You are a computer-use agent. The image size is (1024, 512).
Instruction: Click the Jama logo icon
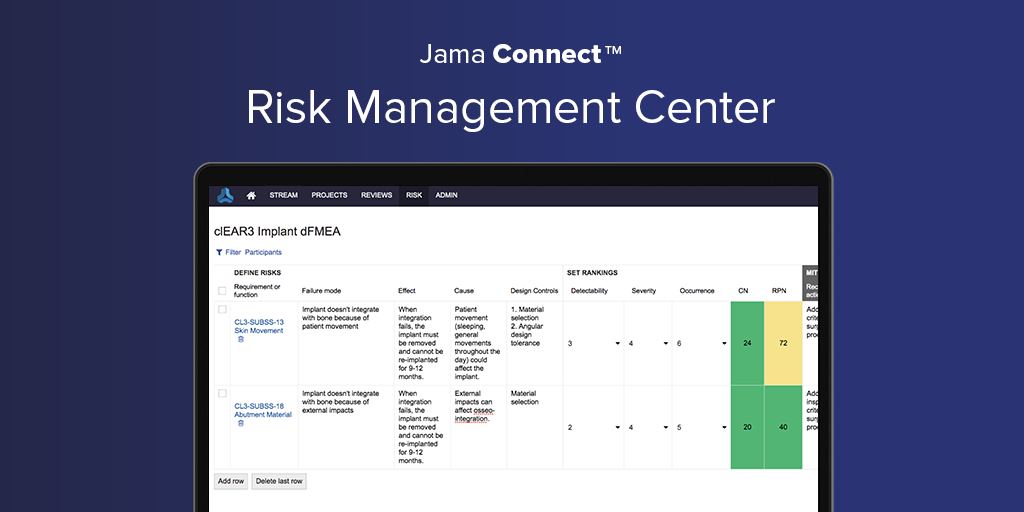pyautogui.click(x=225, y=195)
